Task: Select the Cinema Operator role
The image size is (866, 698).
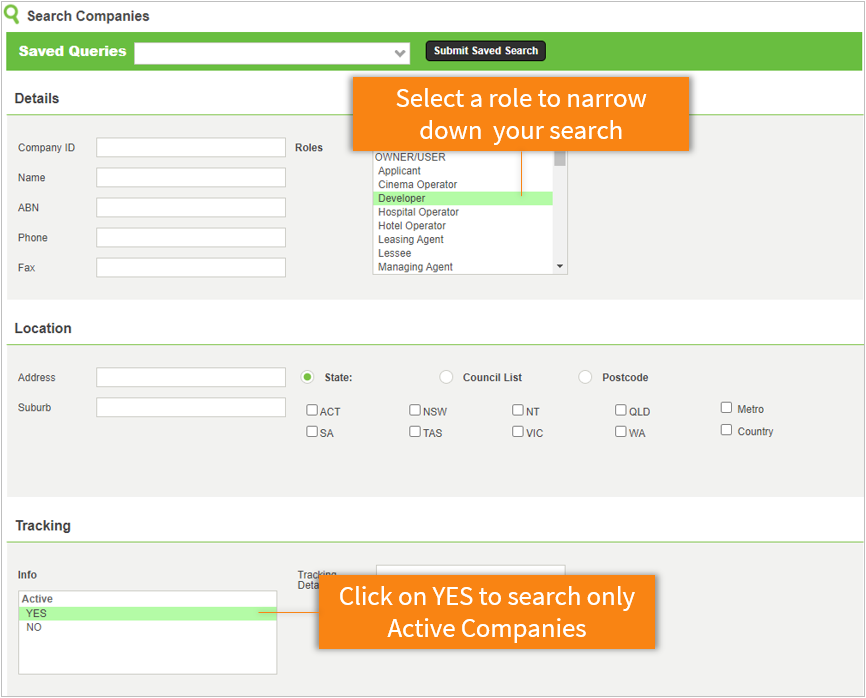Action: pos(463,184)
